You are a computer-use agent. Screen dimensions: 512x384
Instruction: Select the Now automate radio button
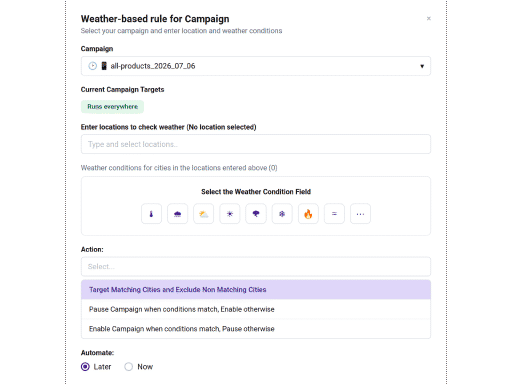[129, 367]
